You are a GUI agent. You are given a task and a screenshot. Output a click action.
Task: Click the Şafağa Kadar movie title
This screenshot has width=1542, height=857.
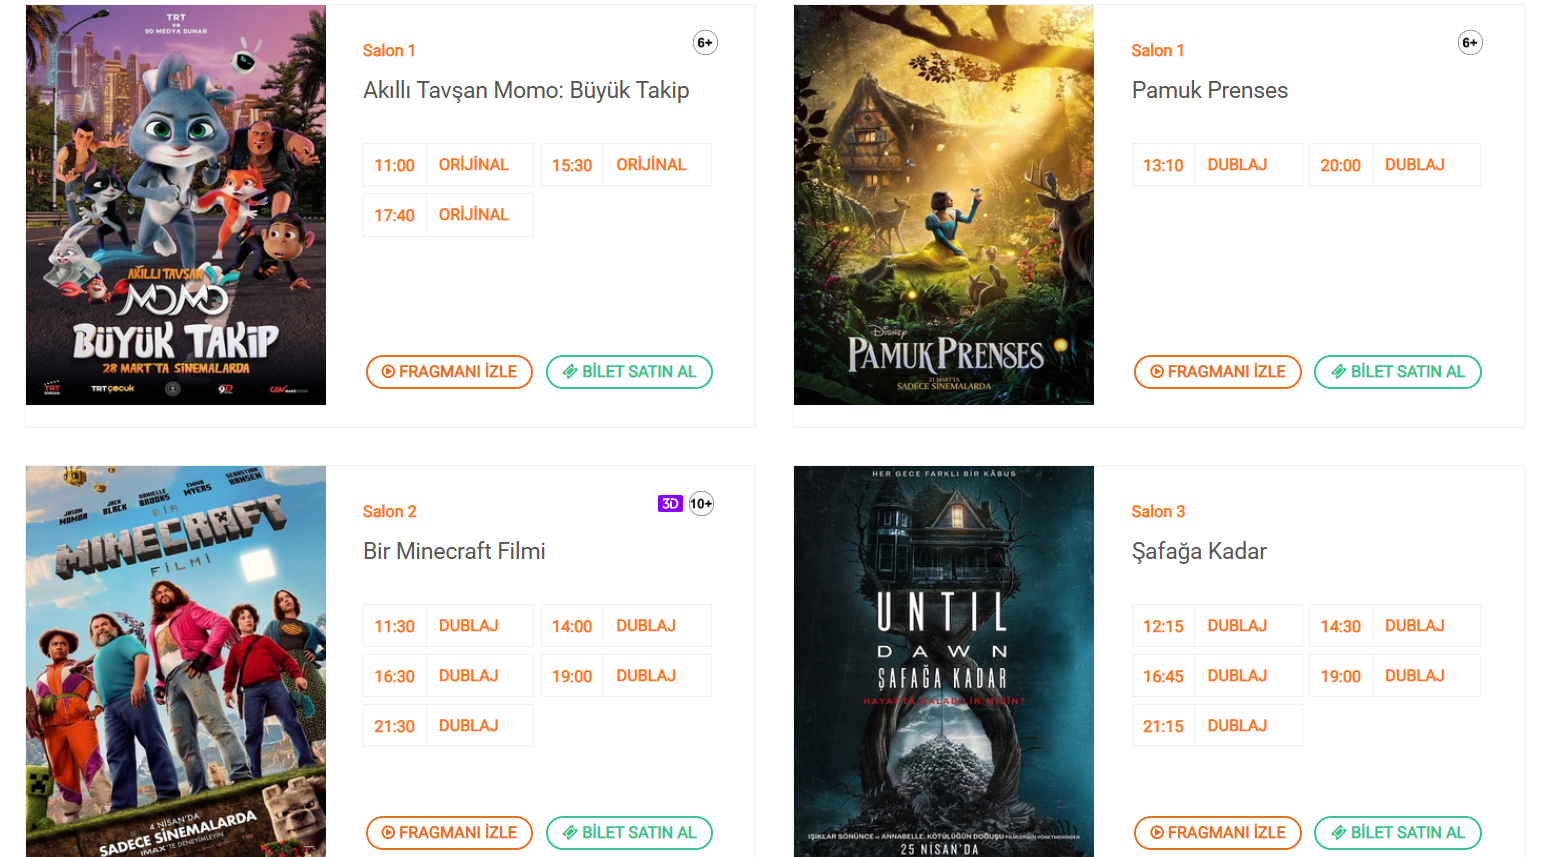pos(1199,552)
